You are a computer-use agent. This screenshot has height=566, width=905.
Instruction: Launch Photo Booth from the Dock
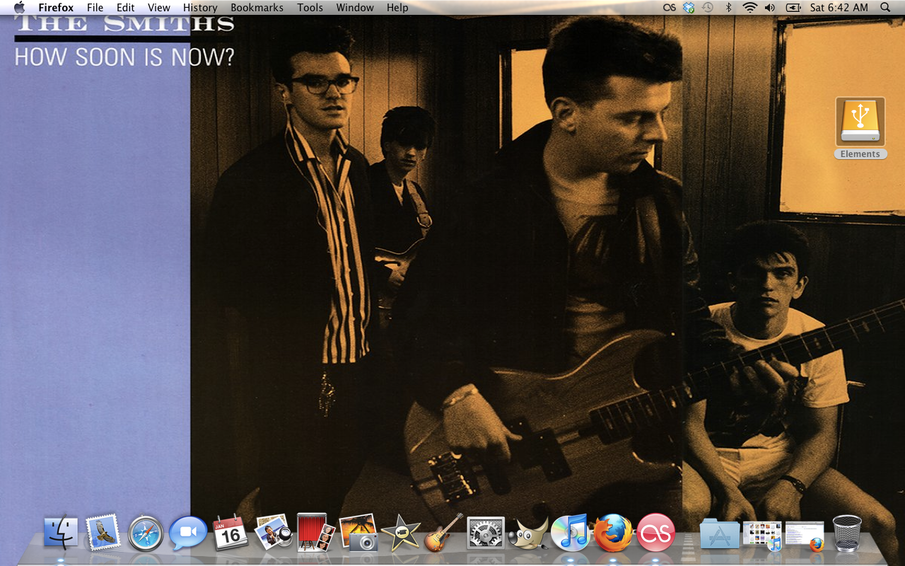pos(315,532)
